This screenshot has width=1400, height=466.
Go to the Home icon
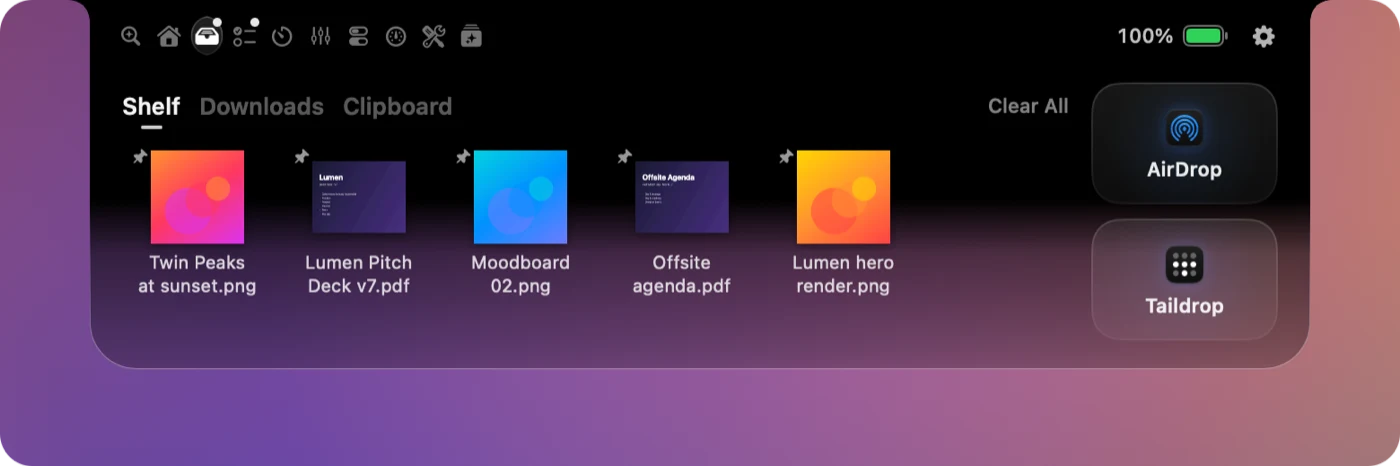pos(169,36)
